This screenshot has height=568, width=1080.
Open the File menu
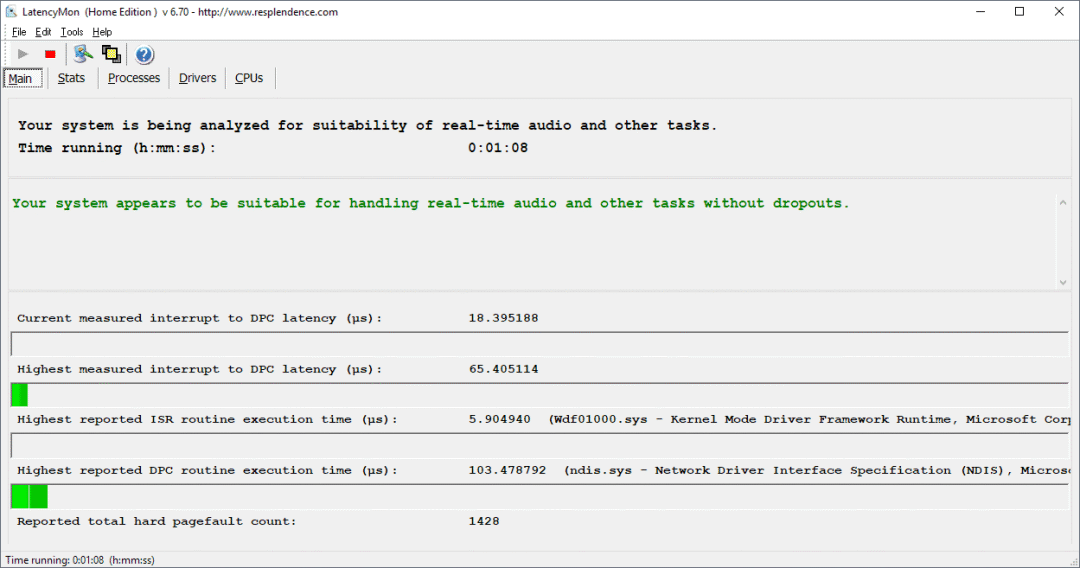pos(19,32)
